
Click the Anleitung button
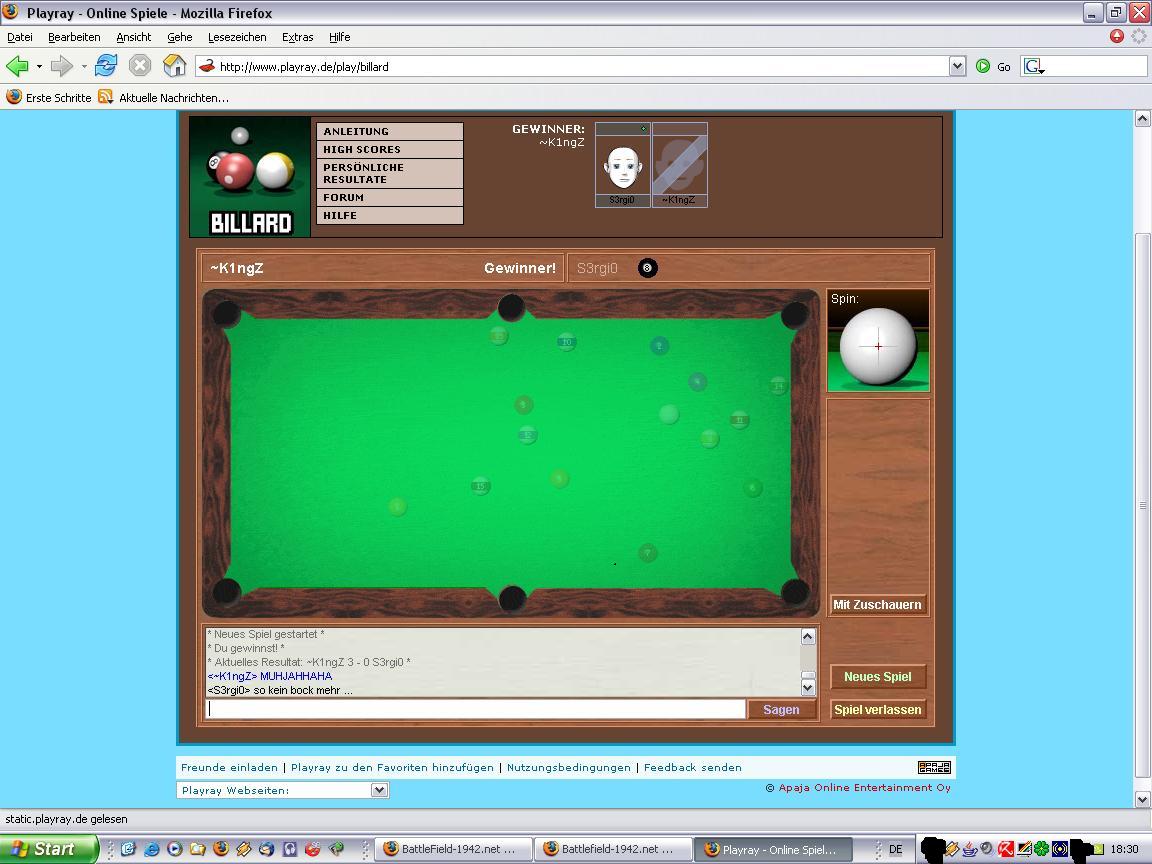(390, 132)
